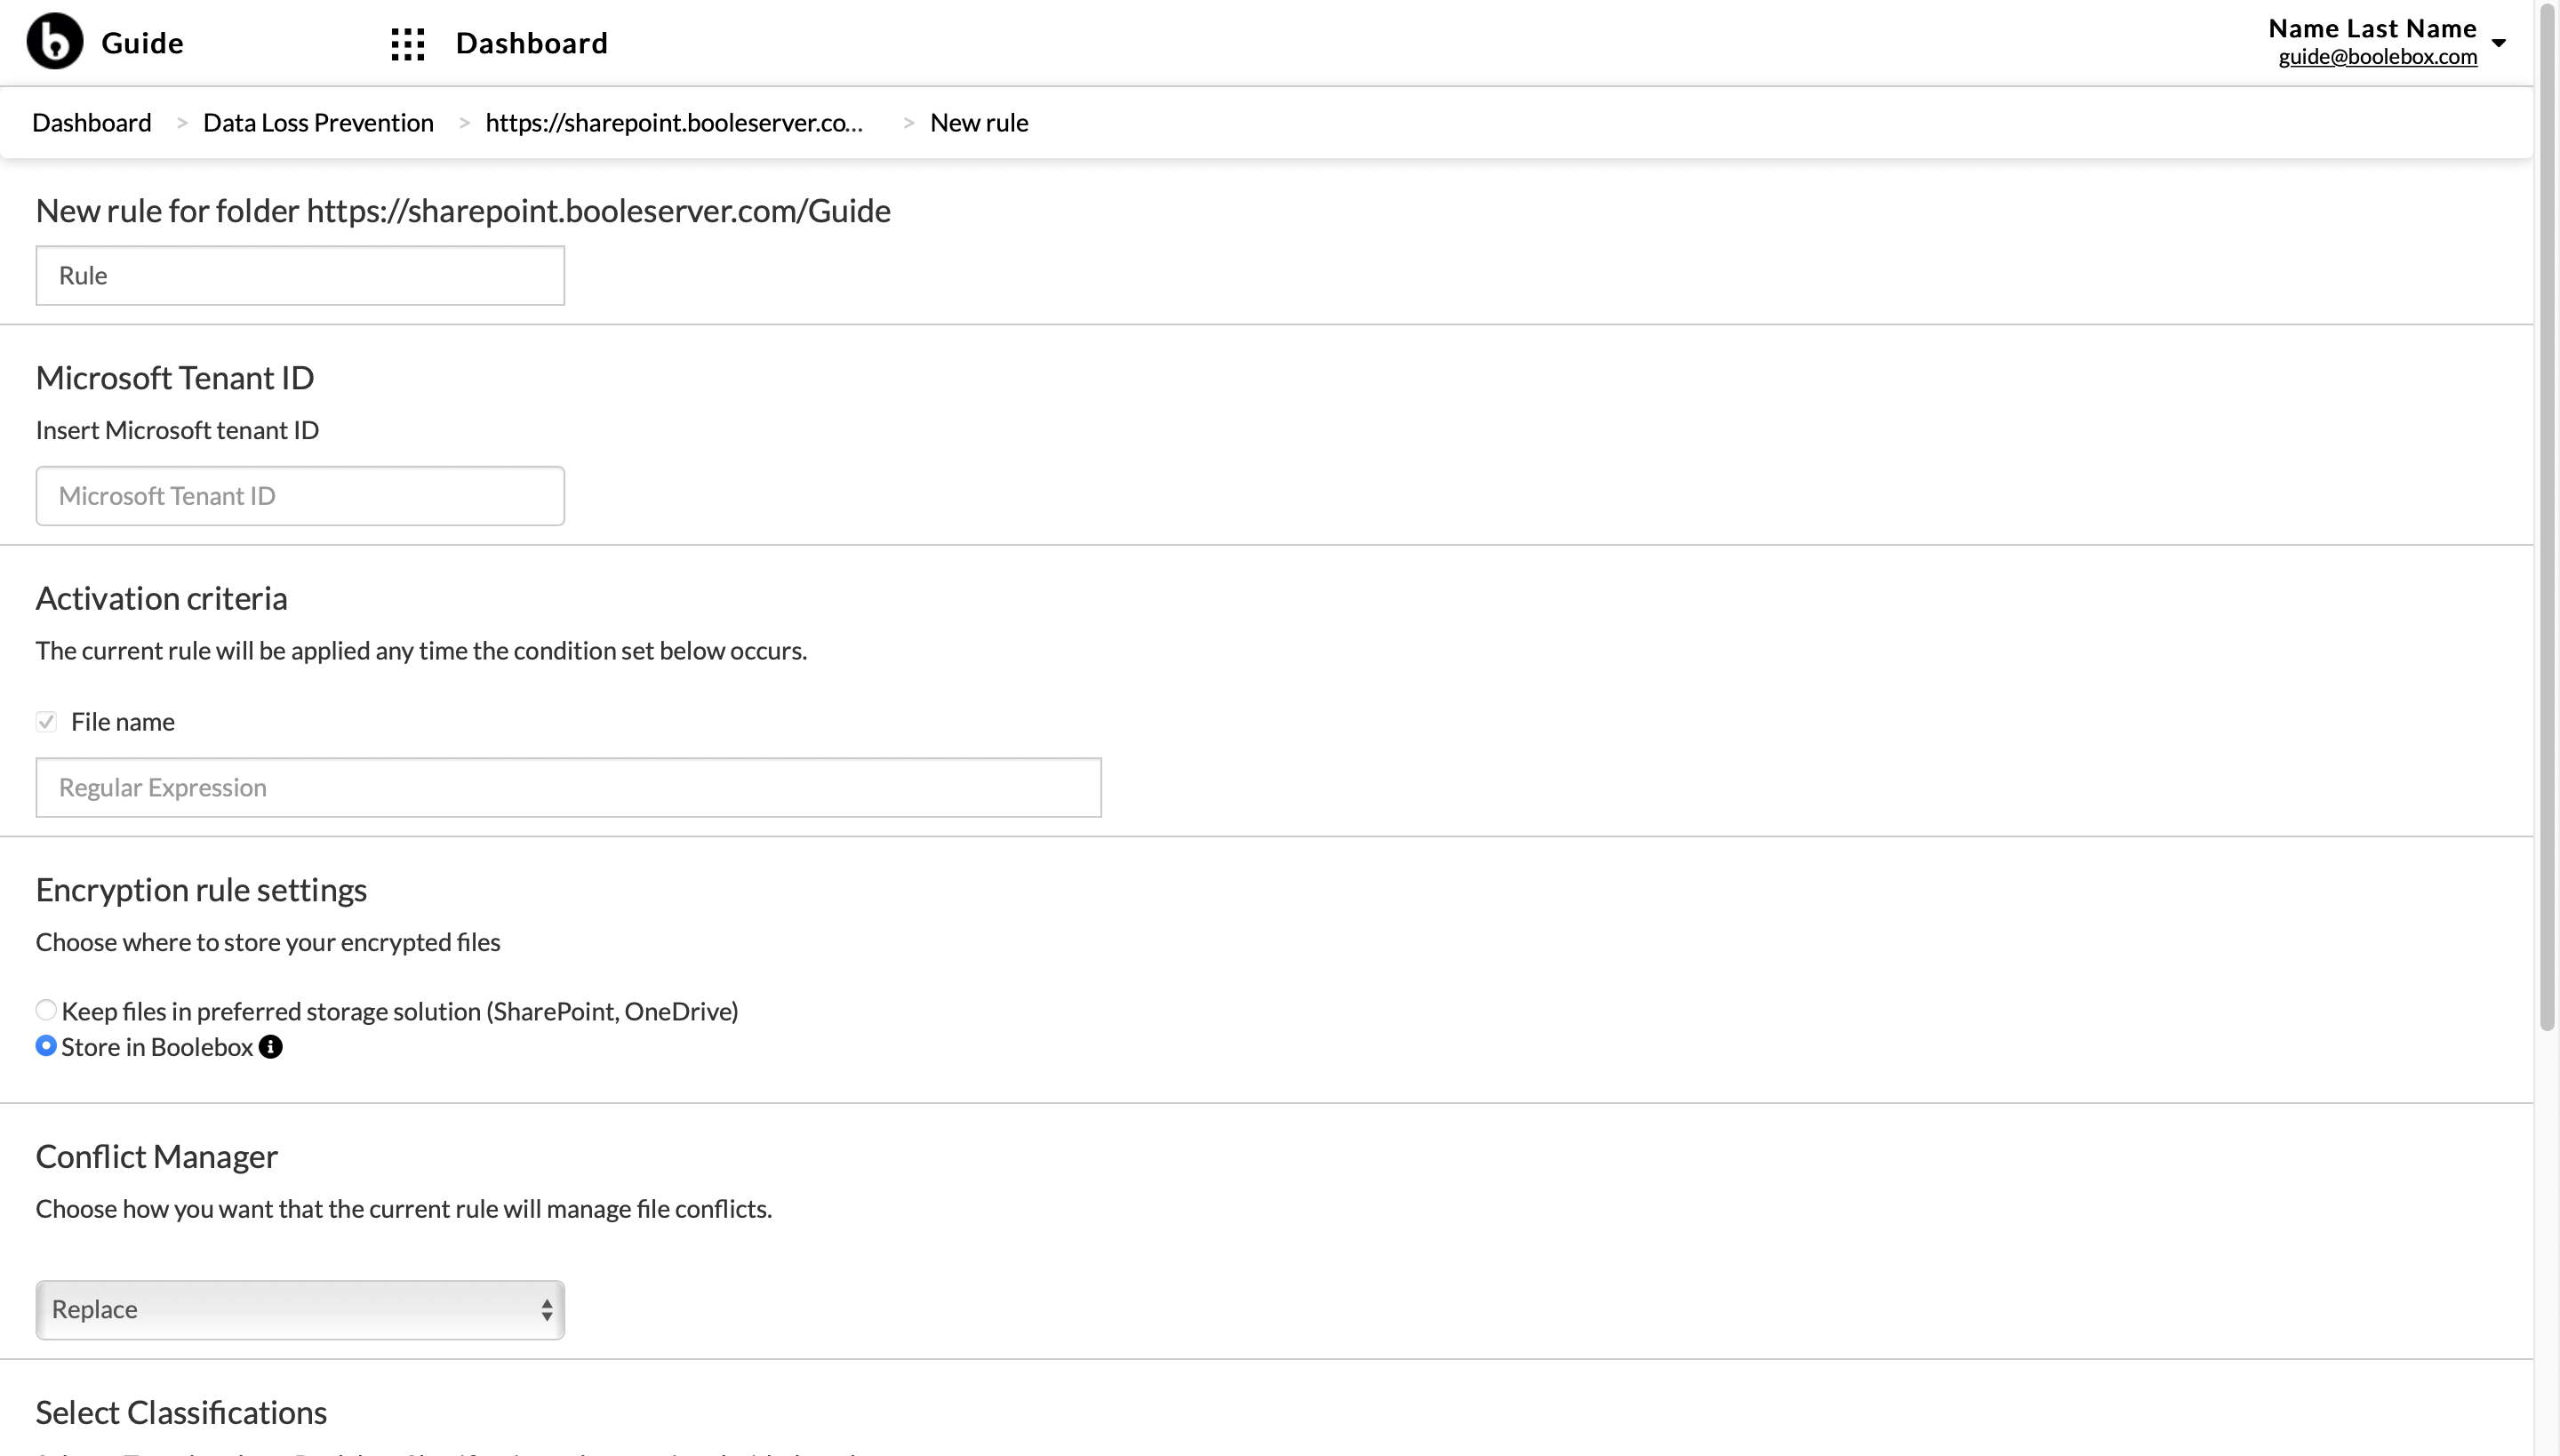Expand the user account dropdown arrow

(2498, 43)
